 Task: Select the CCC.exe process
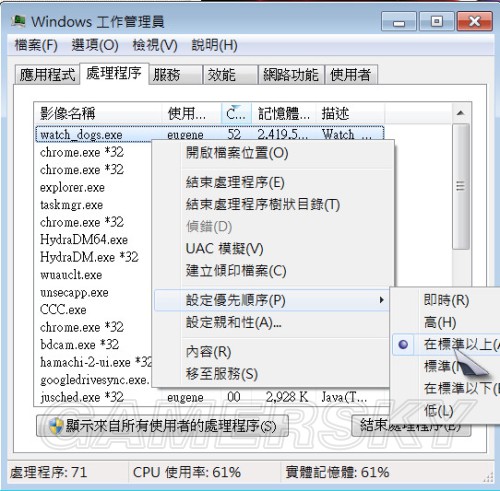pos(63,310)
